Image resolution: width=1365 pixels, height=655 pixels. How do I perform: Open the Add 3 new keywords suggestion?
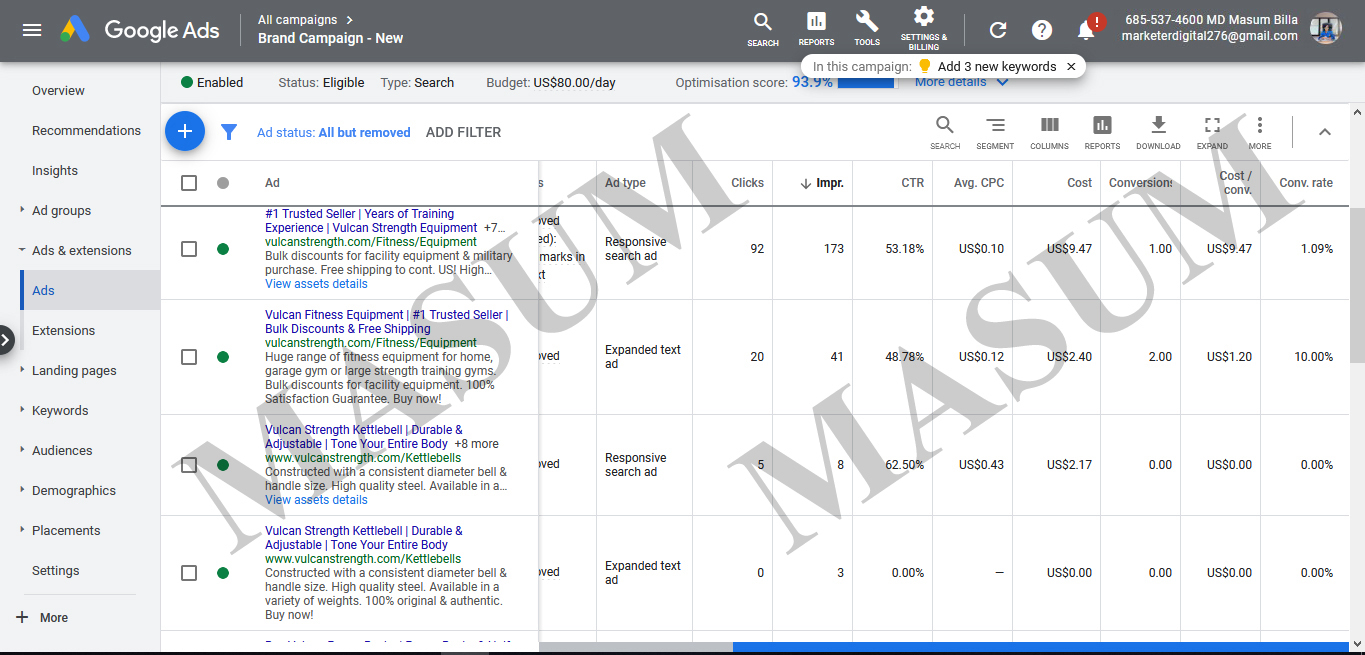point(996,66)
